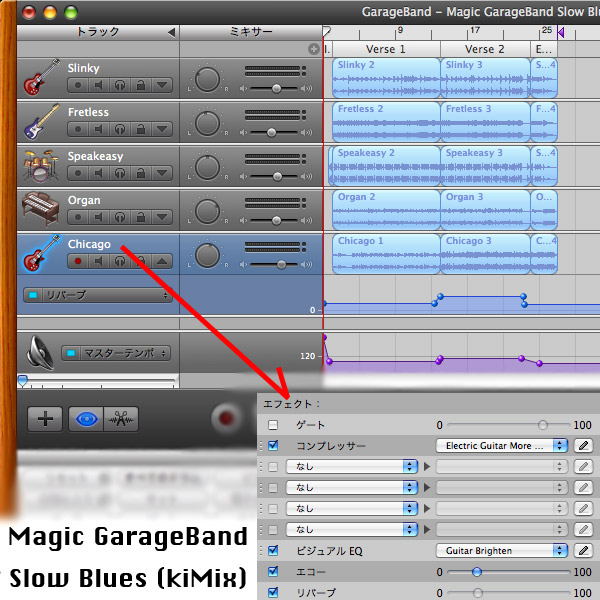Select the Verse 1 arrangement region
Viewport: 600px width, 600px height.
(386, 49)
